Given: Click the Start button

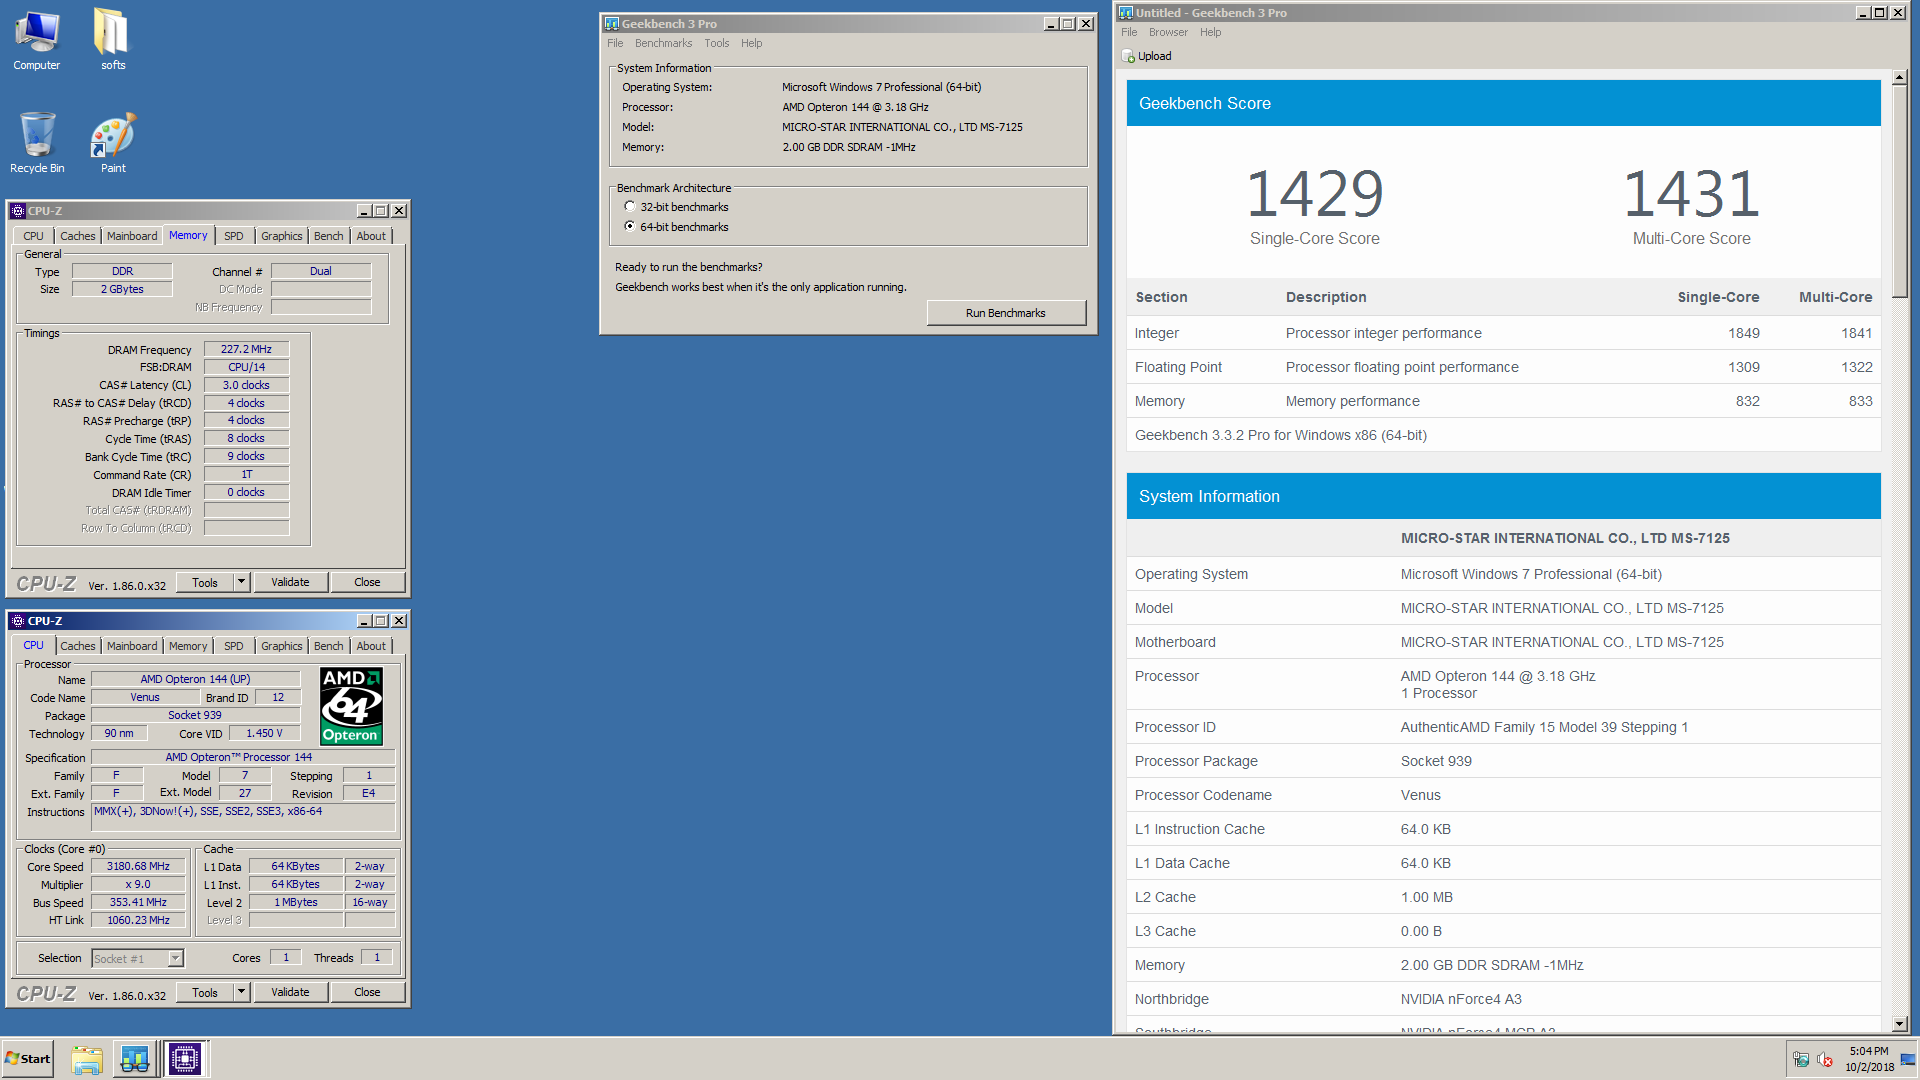Looking at the screenshot, I should point(28,1059).
